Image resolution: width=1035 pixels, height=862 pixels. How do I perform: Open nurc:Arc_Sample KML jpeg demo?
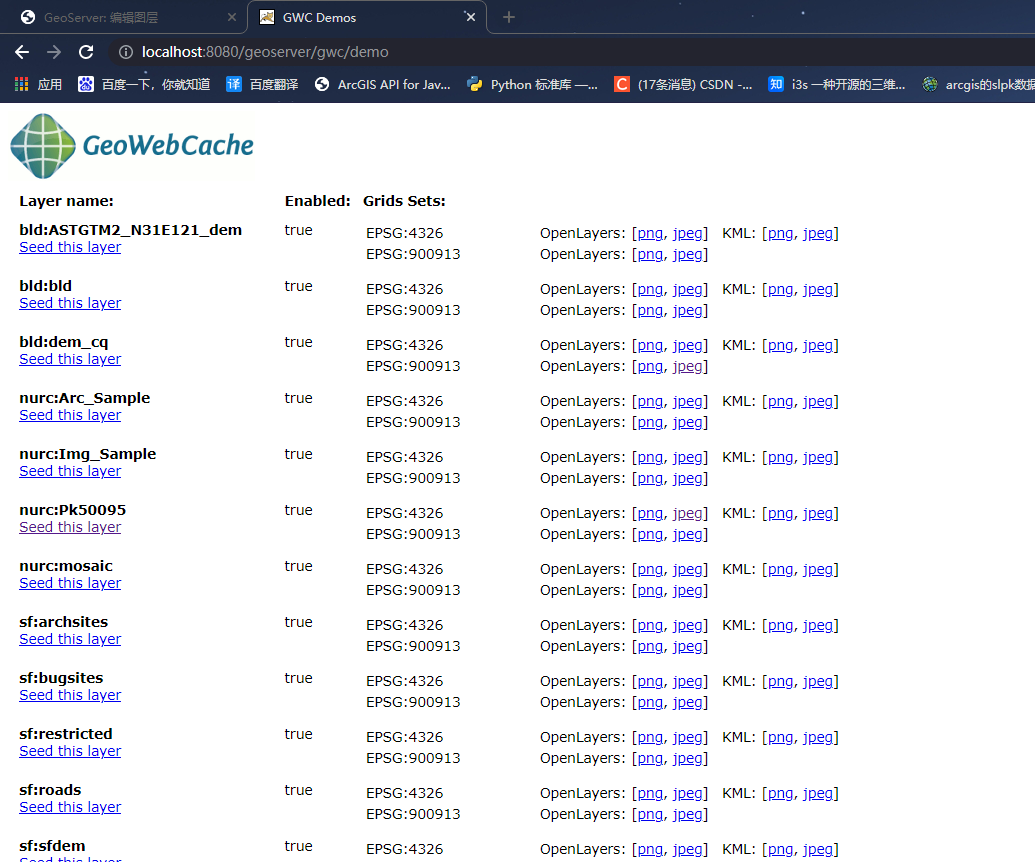click(818, 402)
